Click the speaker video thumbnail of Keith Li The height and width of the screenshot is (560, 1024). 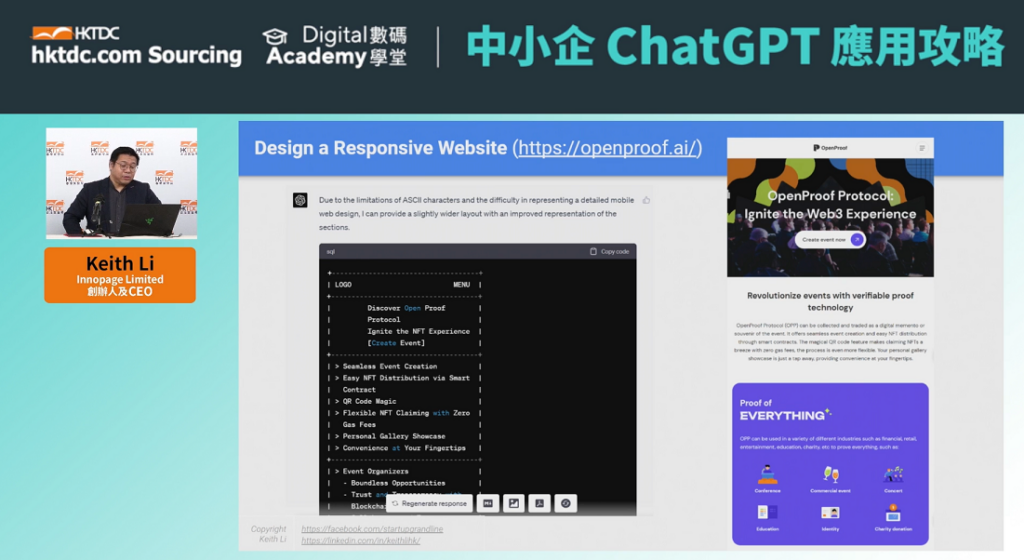point(121,183)
